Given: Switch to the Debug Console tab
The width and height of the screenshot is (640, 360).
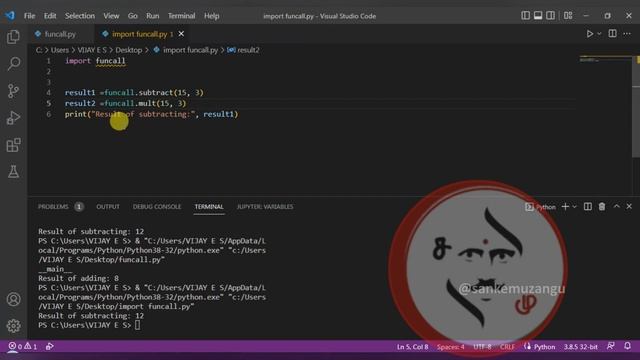Looking at the screenshot, I should 157,207.
